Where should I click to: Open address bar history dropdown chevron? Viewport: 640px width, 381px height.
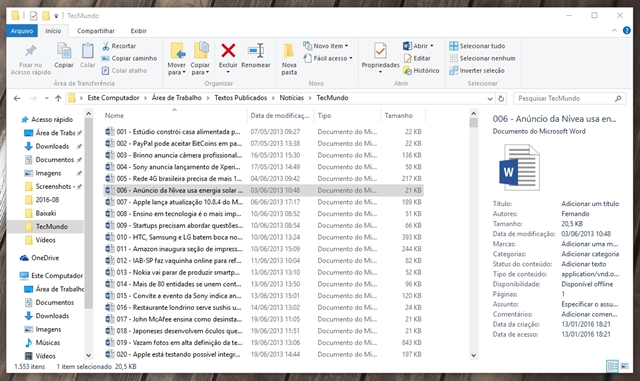(x=490, y=98)
